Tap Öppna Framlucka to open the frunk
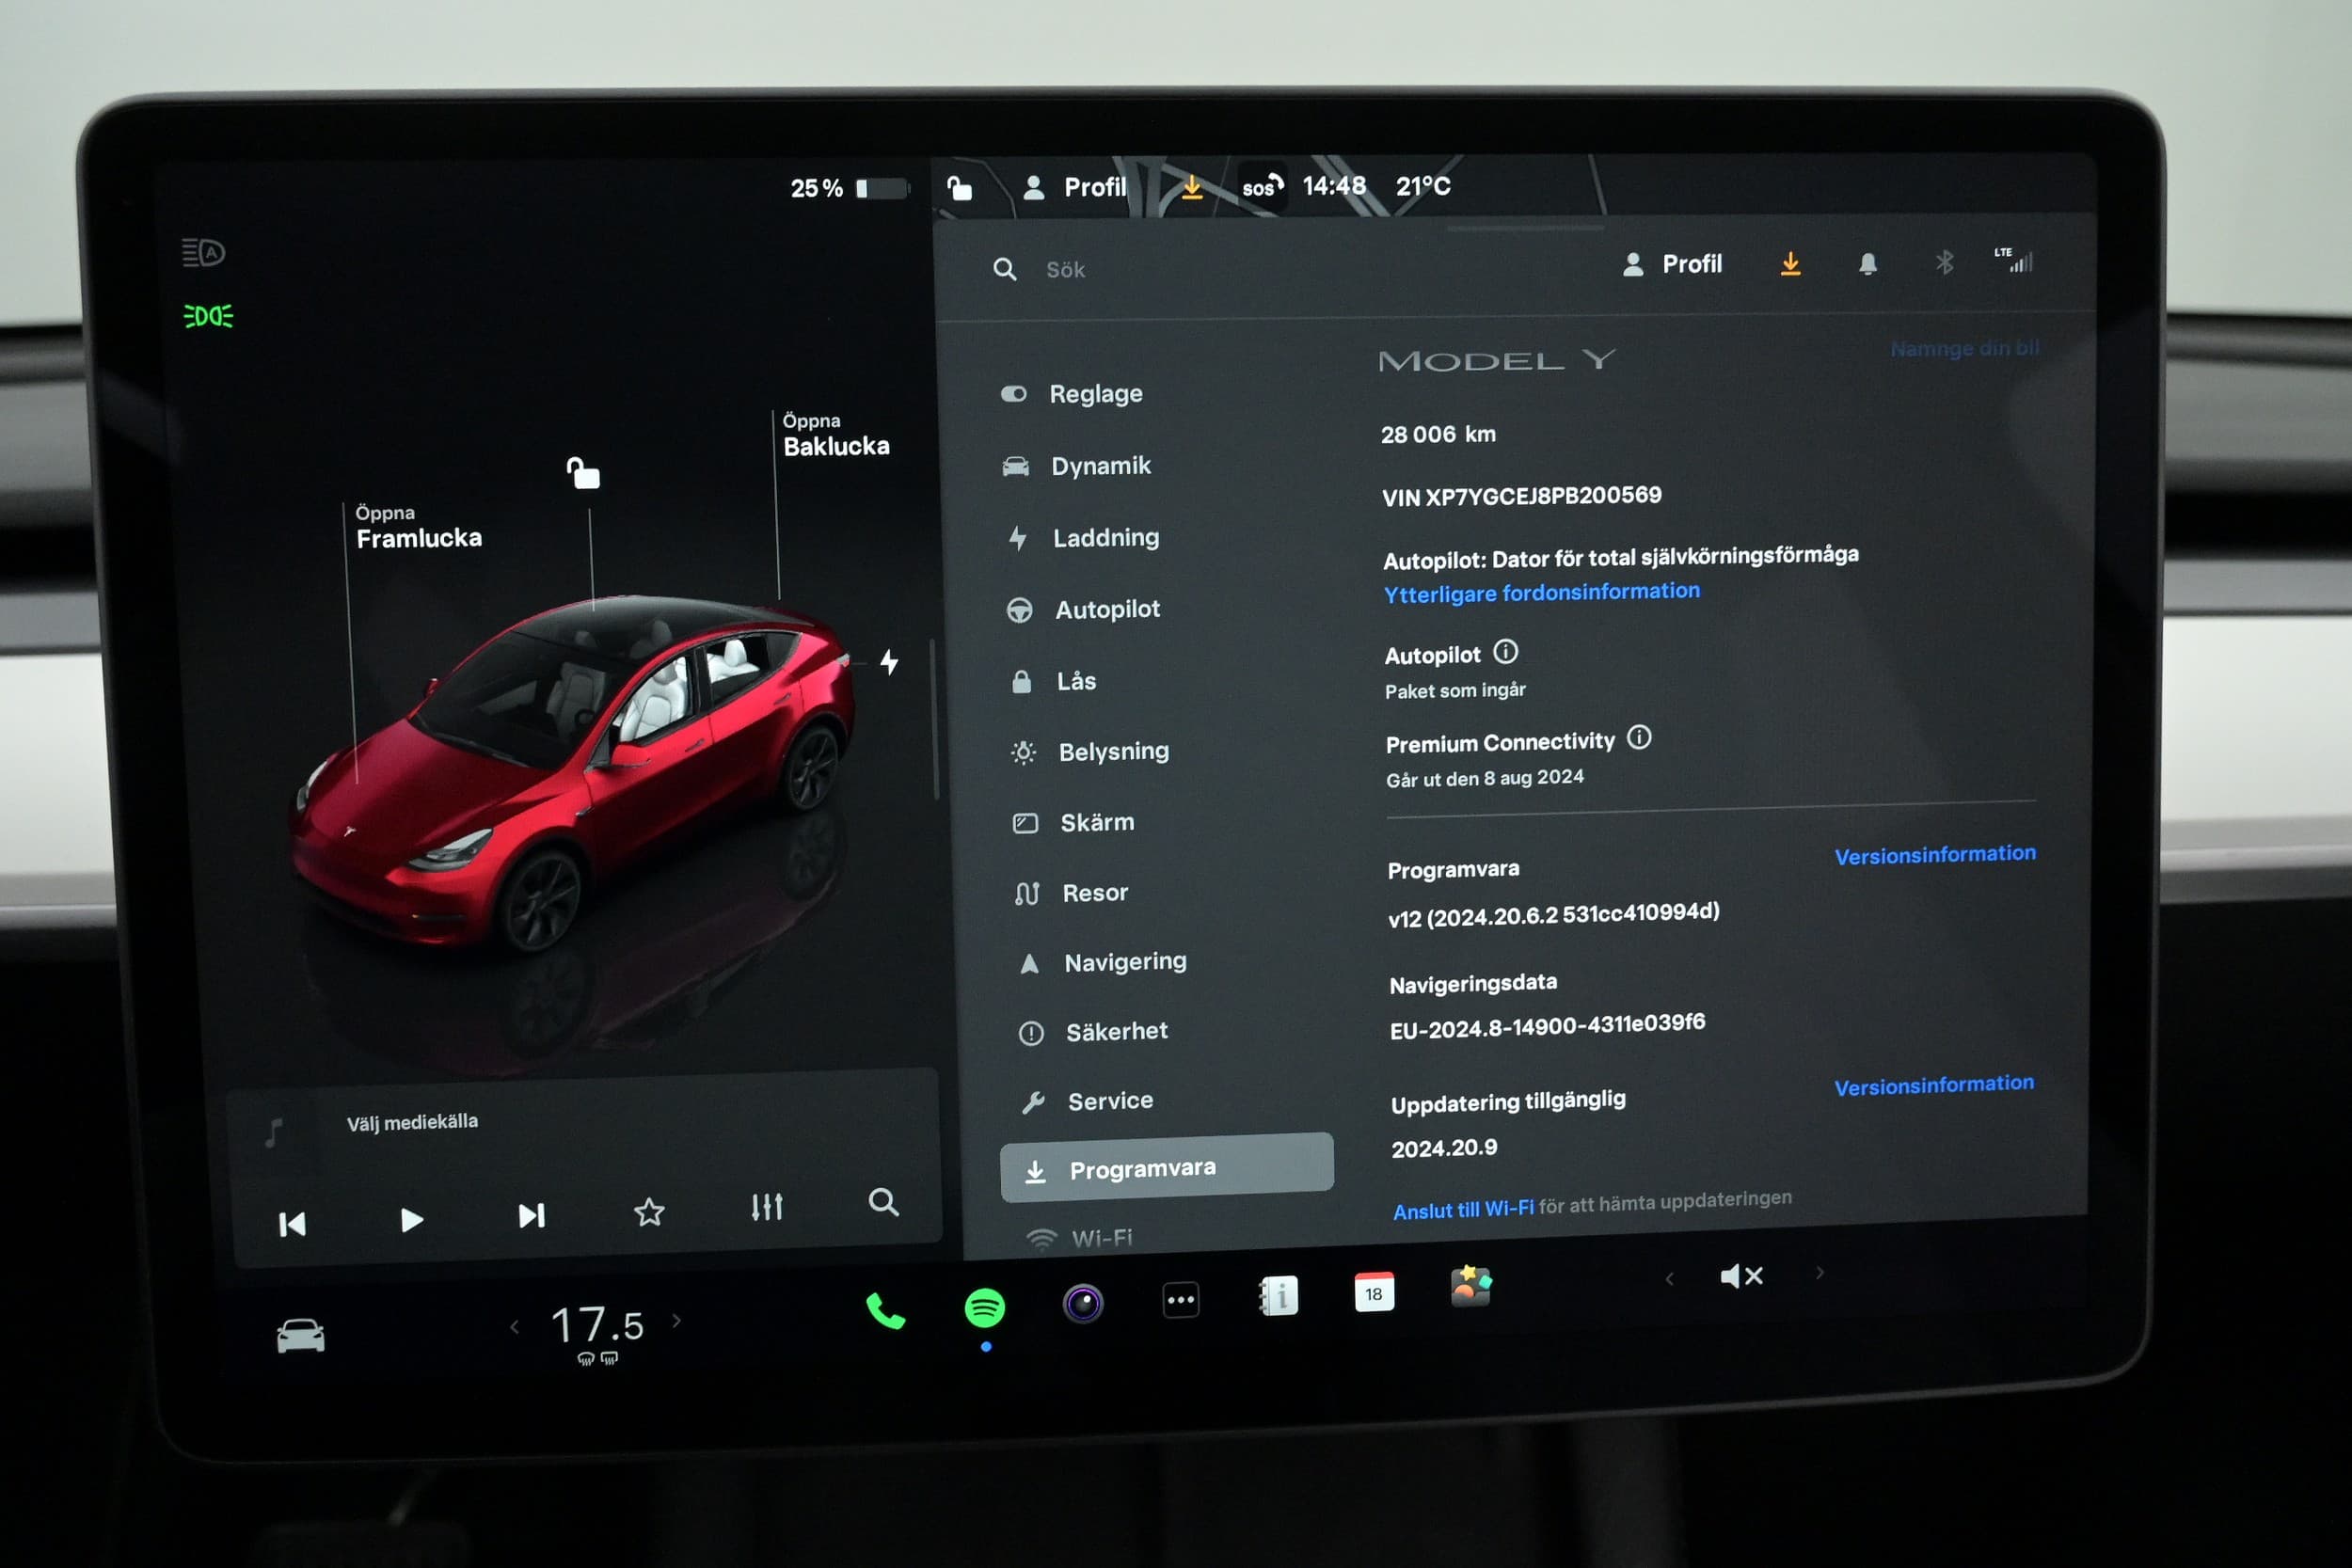Viewport: 2352px width, 1568px height. pos(418,527)
